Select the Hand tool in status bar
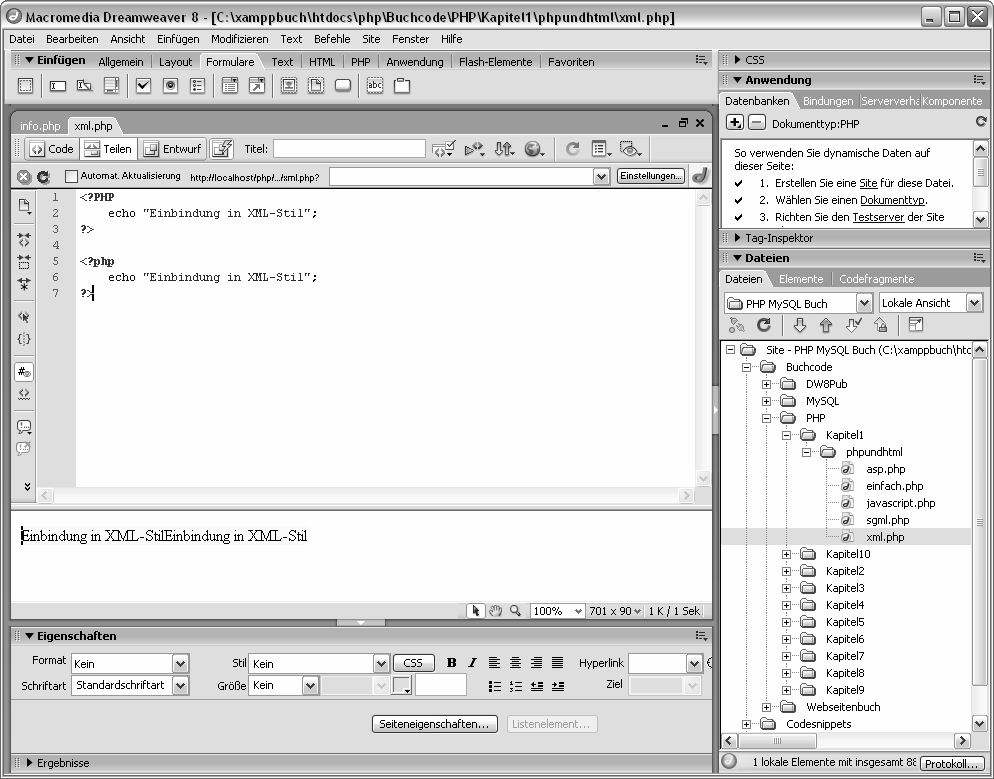This screenshot has width=994, height=779. [x=495, y=611]
